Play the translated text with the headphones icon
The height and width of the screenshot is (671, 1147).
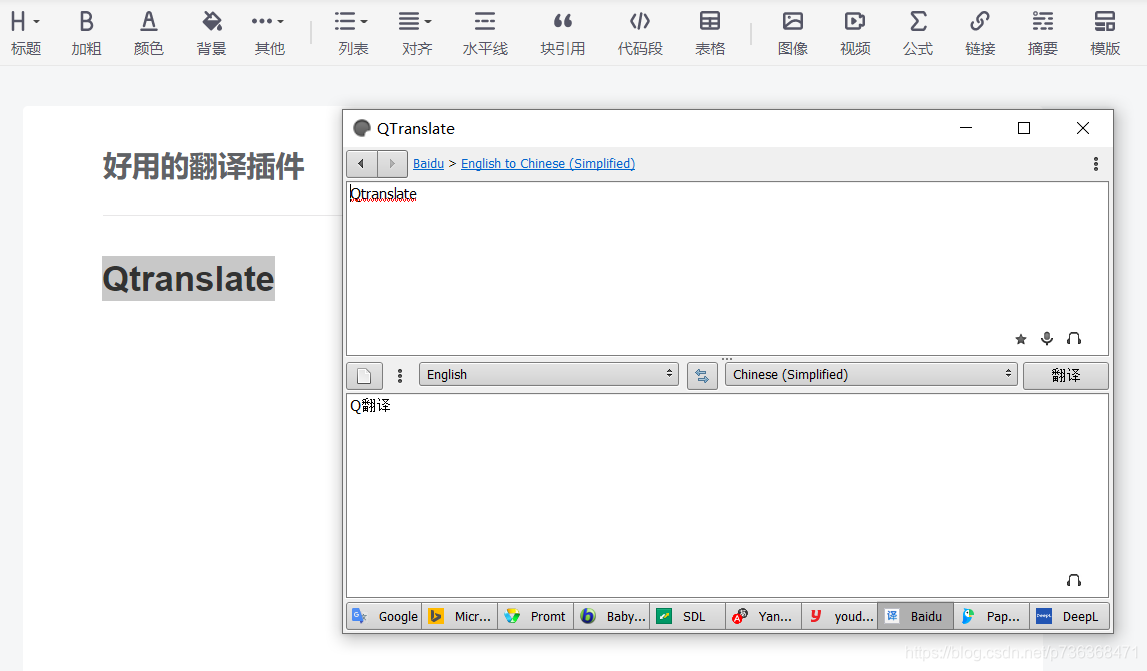[1074, 580]
